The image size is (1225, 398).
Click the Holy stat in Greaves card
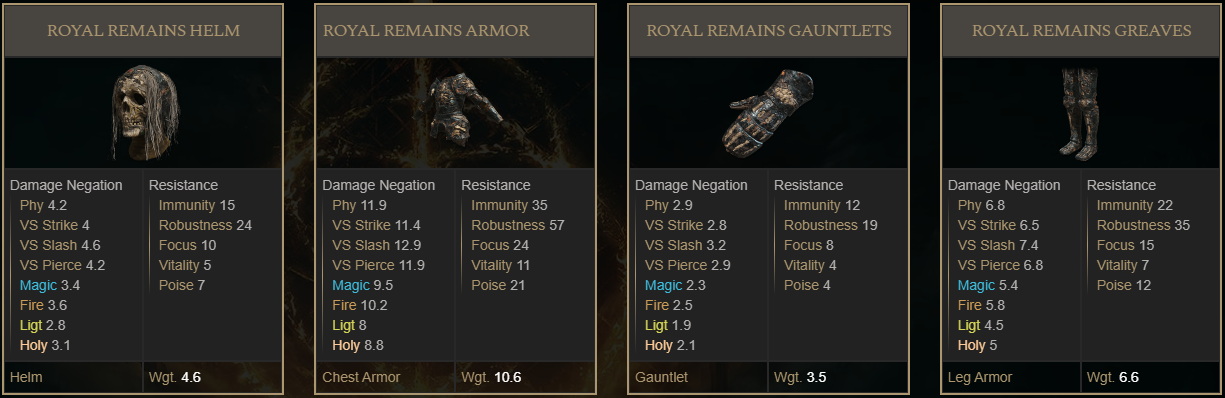971,345
